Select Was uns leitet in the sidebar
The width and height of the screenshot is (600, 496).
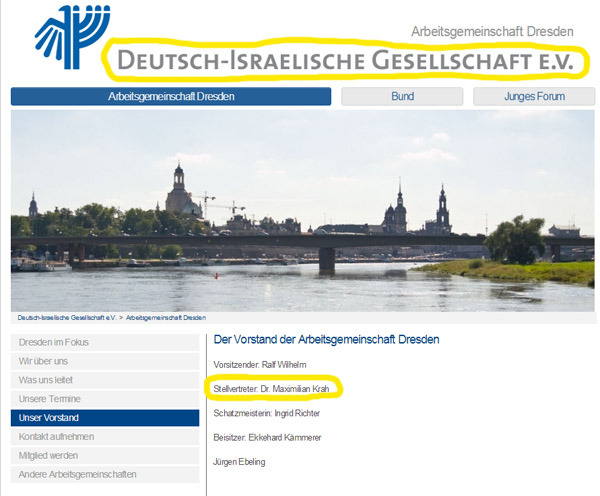click(x=105, y=380)
